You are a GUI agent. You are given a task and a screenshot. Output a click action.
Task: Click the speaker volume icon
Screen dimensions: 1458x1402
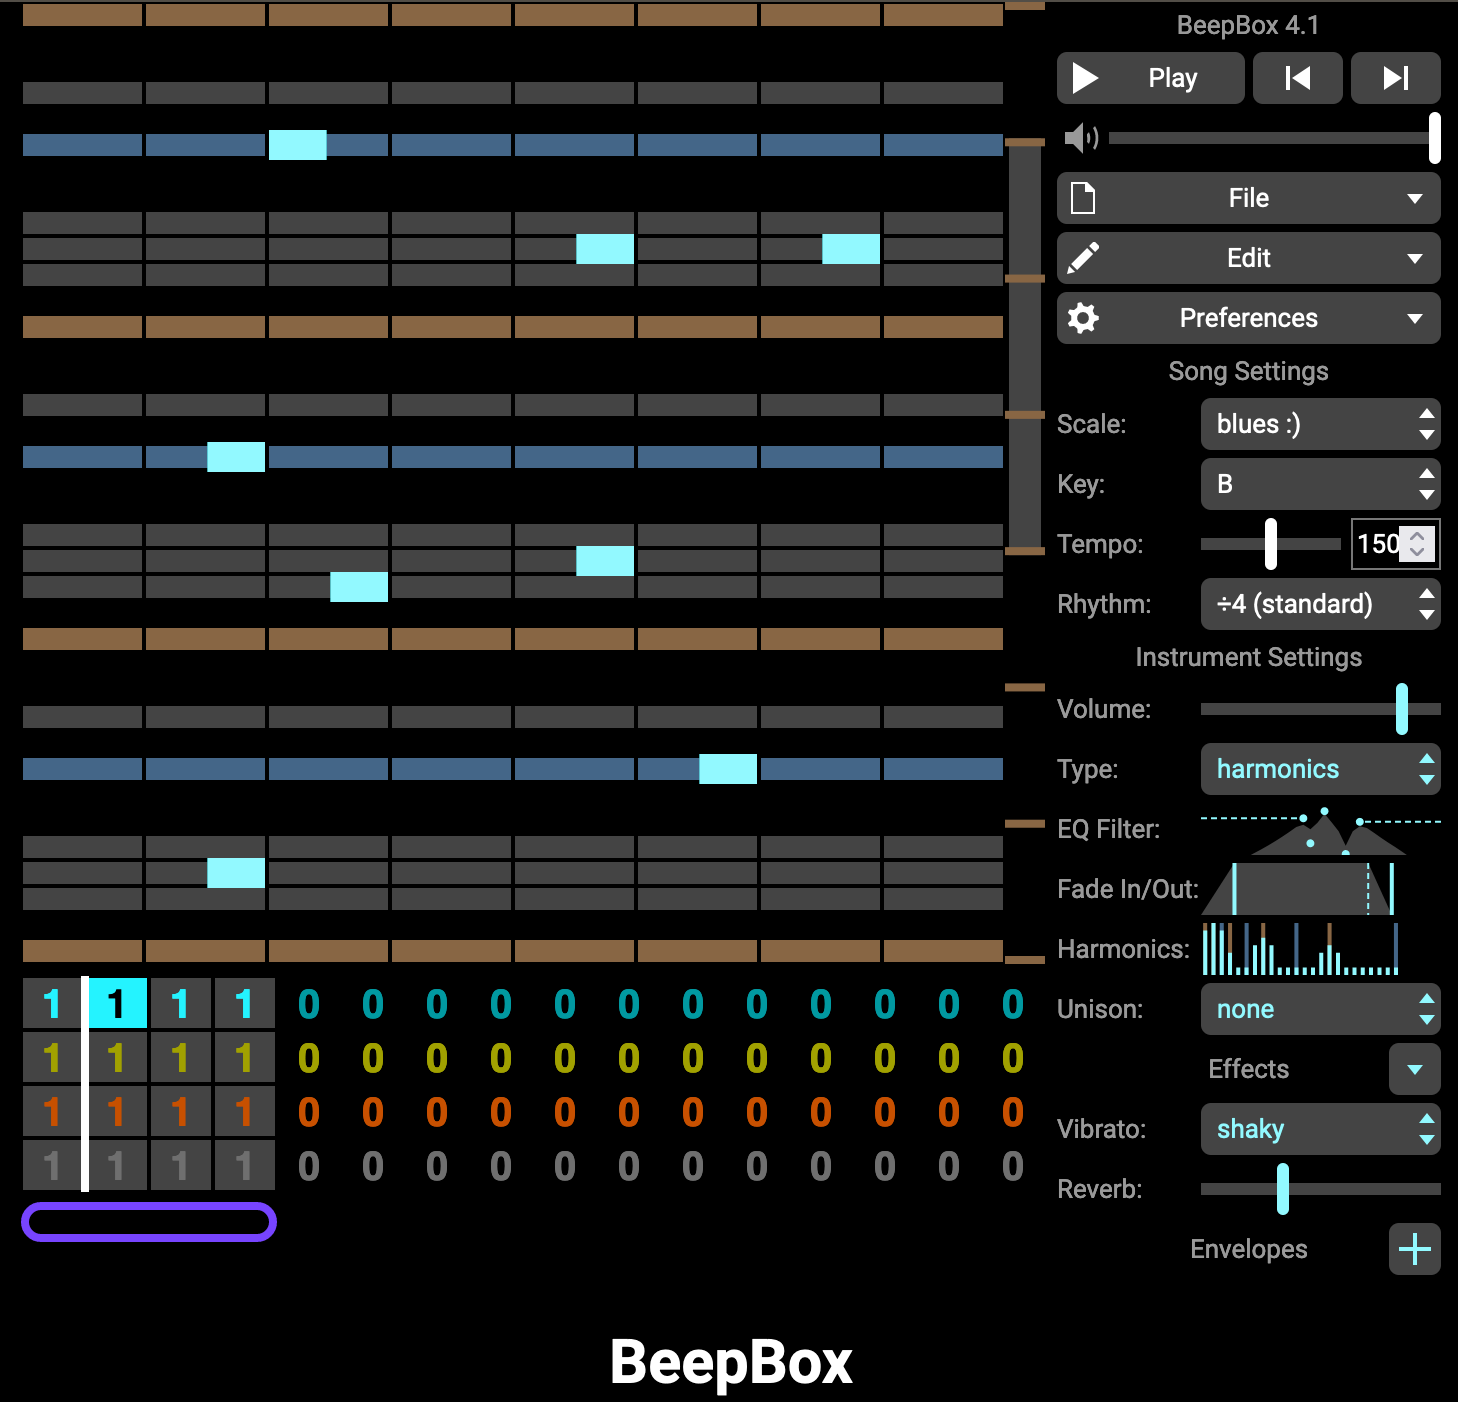tap(1081, 139)
